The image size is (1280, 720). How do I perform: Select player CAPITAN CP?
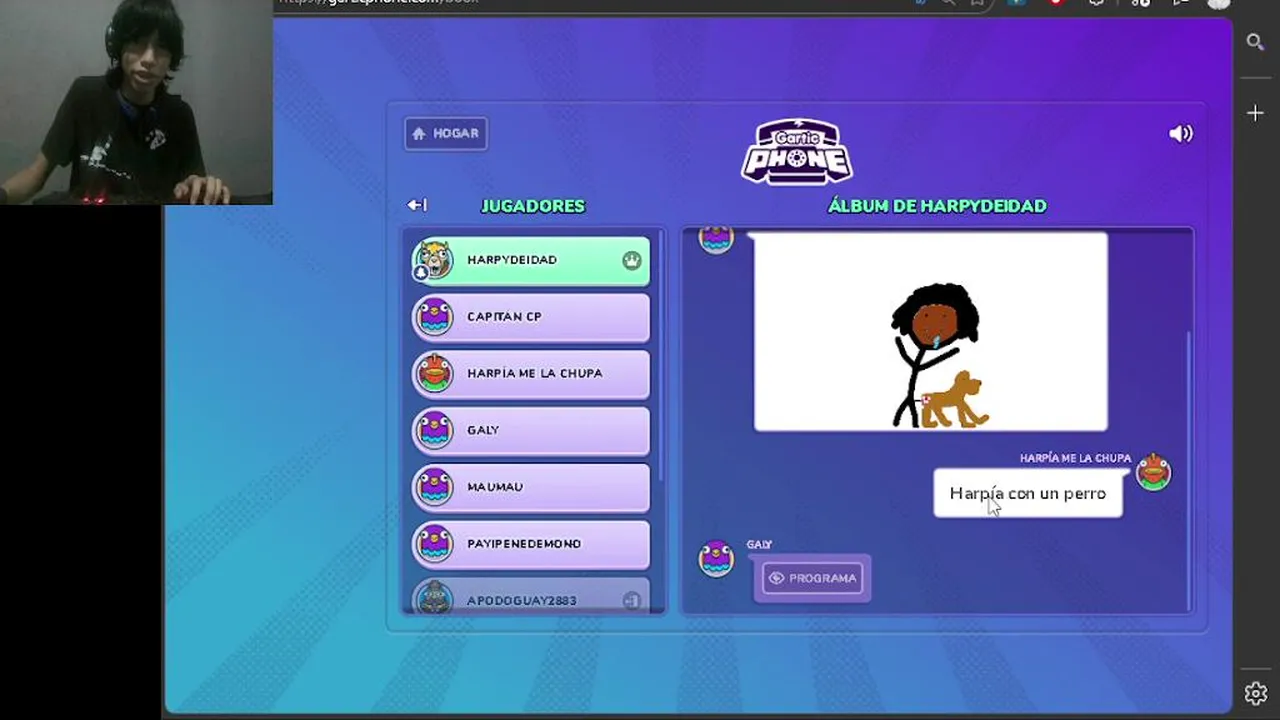531,317
